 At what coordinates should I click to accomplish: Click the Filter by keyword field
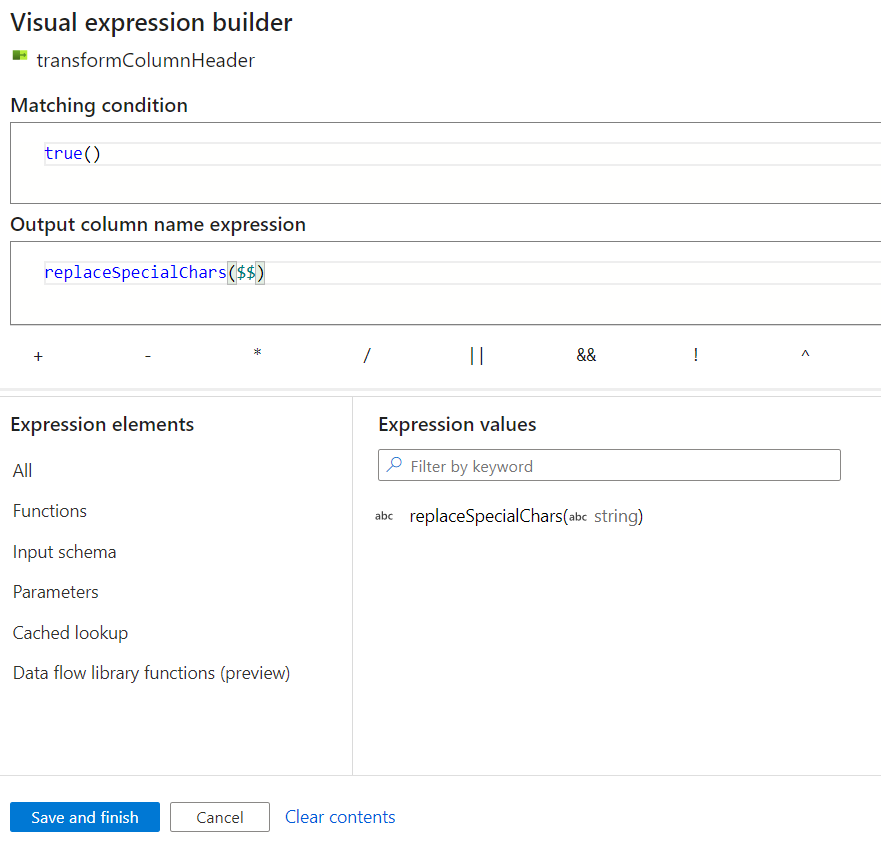(620, 466)
